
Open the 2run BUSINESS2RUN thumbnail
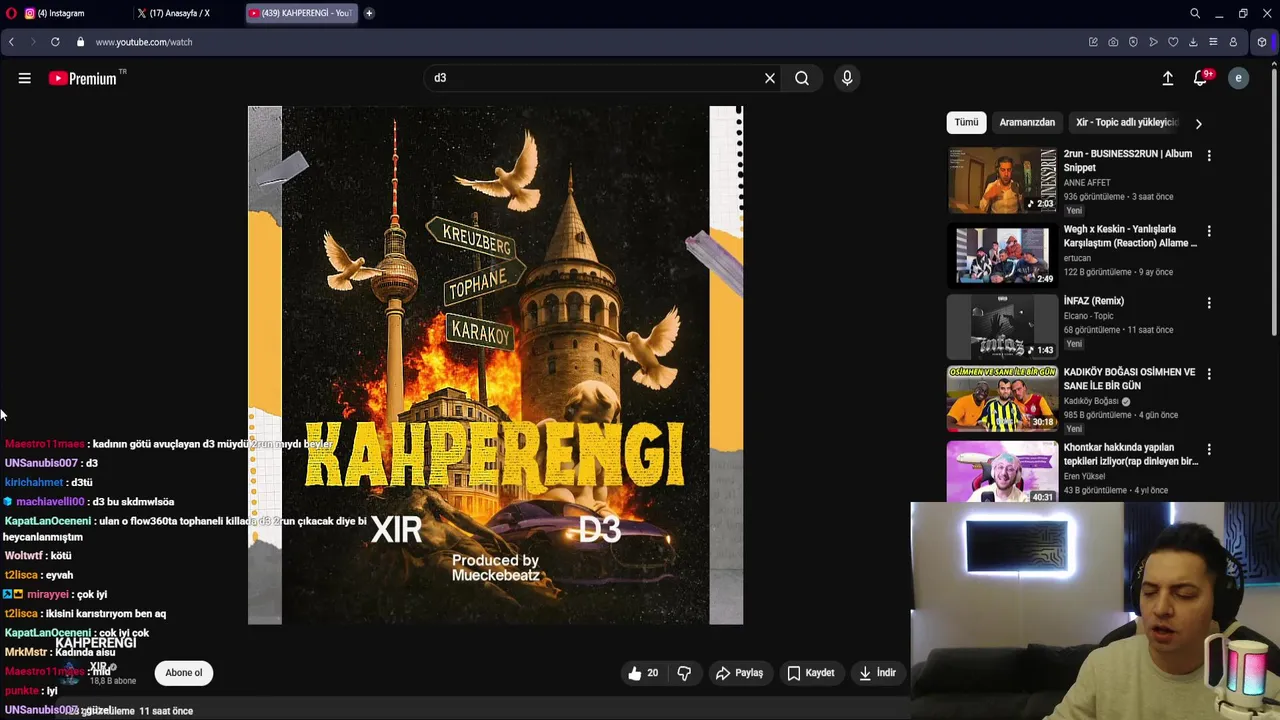(x=1002, y=180)
